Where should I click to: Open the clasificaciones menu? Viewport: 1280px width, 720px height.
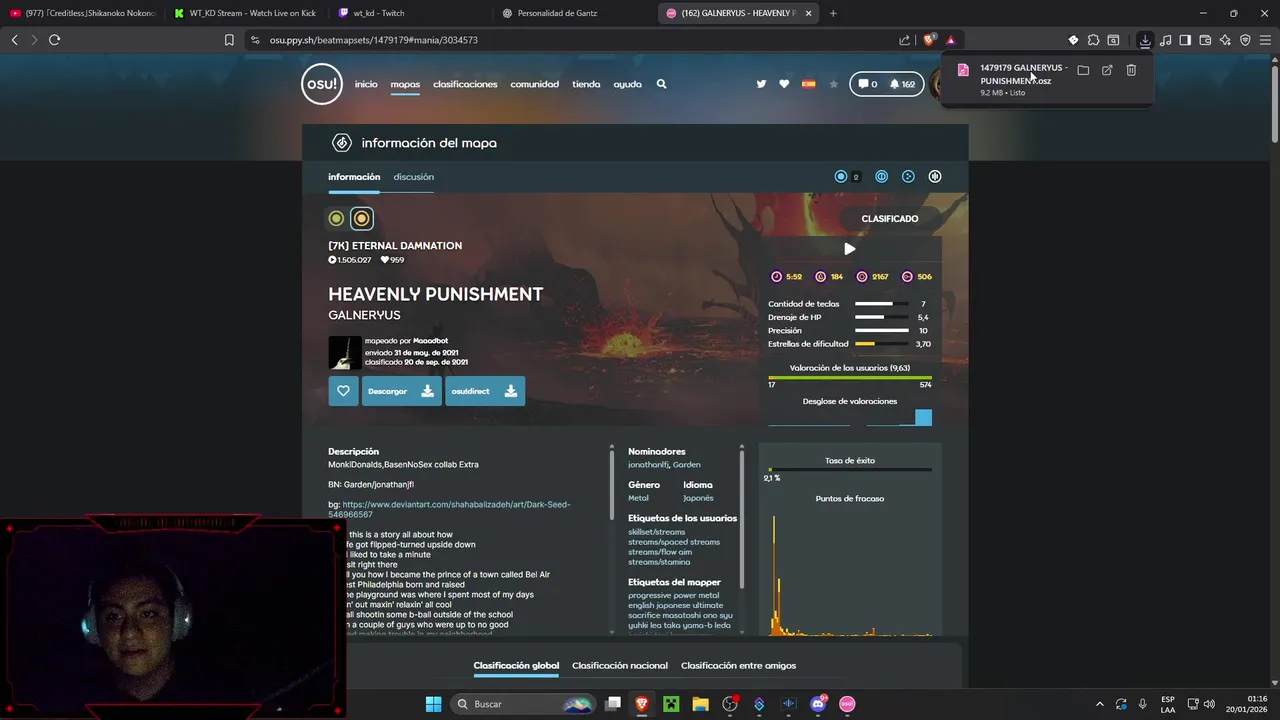pyautogui.click(x=465, y=84)
